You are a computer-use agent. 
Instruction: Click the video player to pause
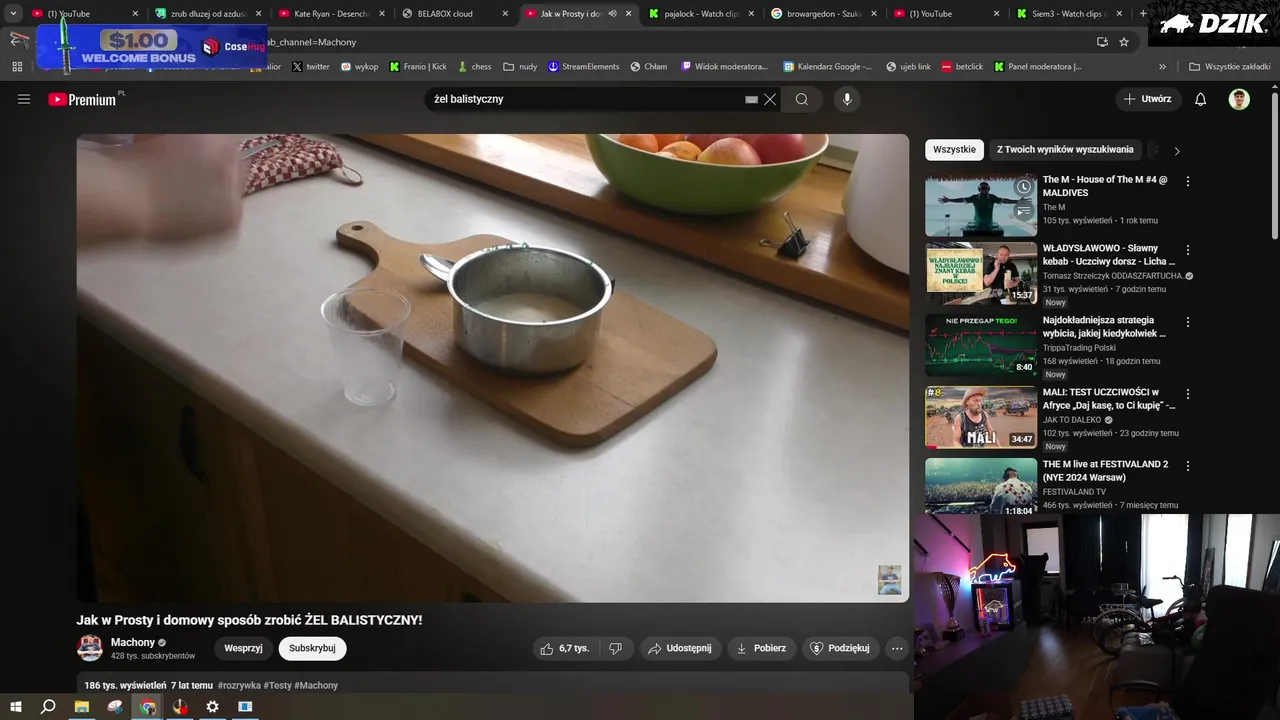(493, 368)
